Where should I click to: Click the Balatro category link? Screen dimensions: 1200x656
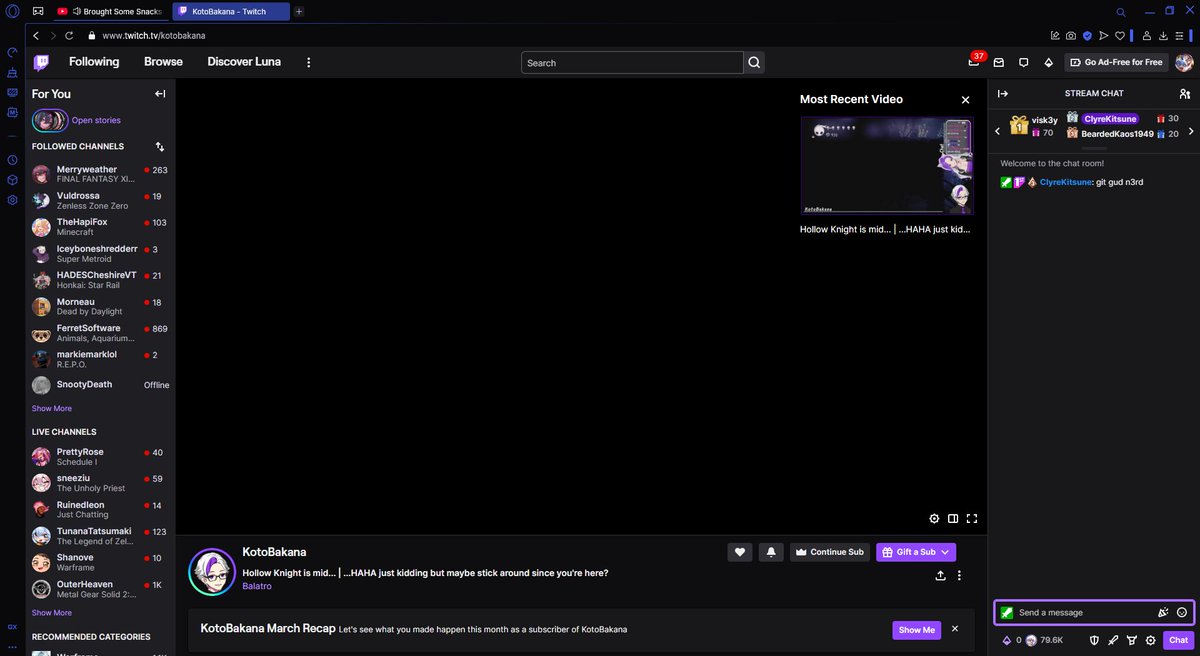pyautogui.click(x=258, y=587)
